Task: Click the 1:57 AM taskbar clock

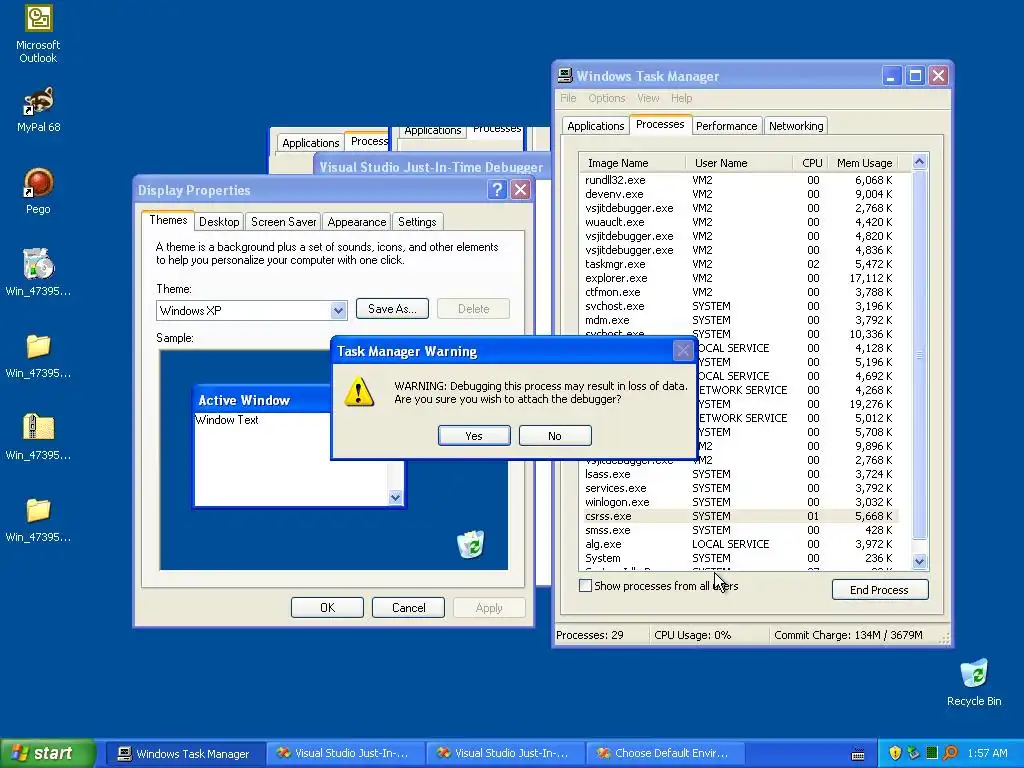Action: click(x=987, y=753)
